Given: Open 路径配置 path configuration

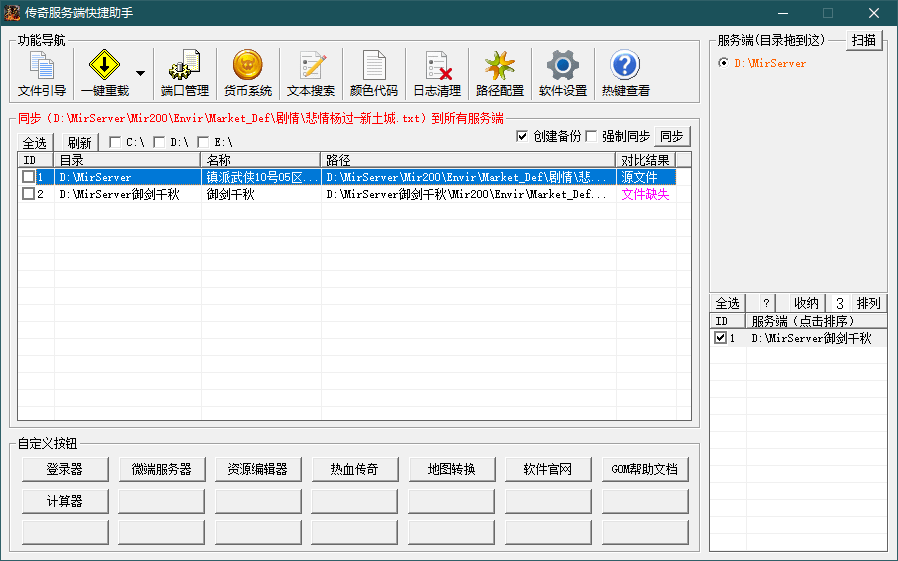Looking at the screenshot, I should click(x=499, y=74).
